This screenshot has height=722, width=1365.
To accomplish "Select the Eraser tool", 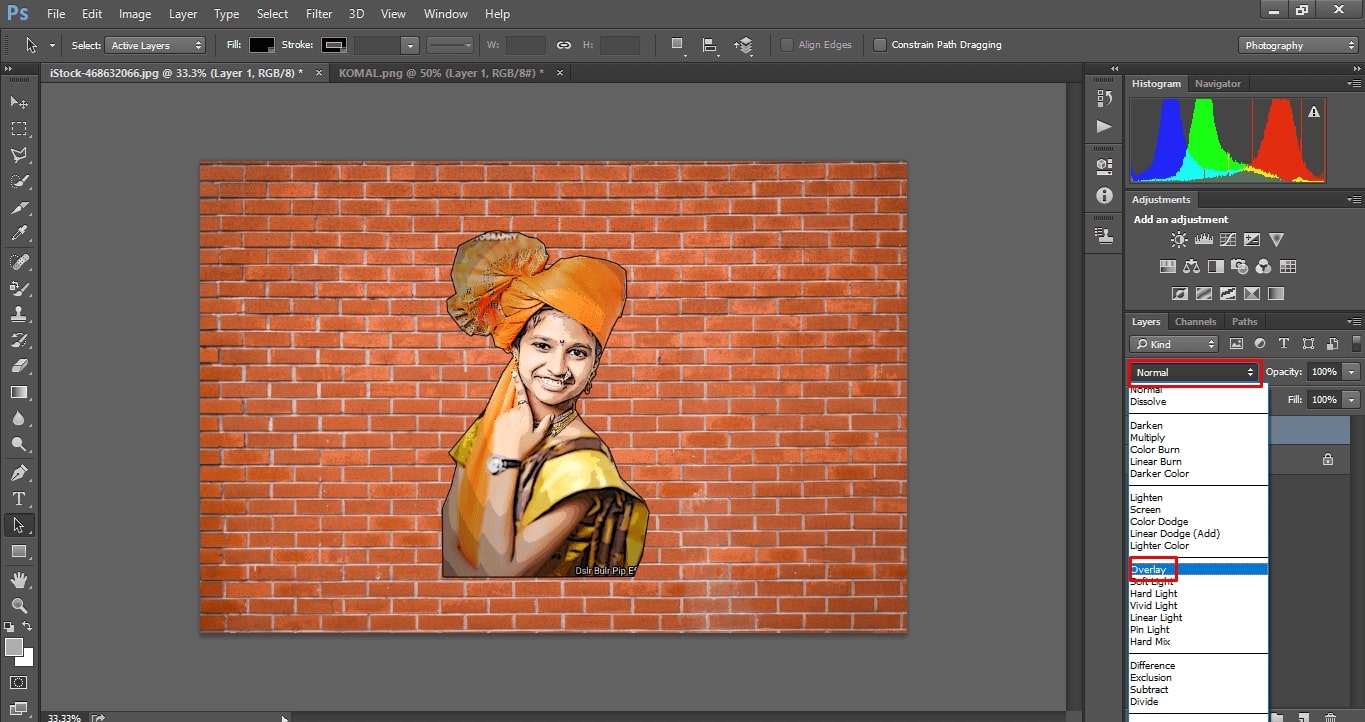I will pyautogui.click(x=19, y=366).
